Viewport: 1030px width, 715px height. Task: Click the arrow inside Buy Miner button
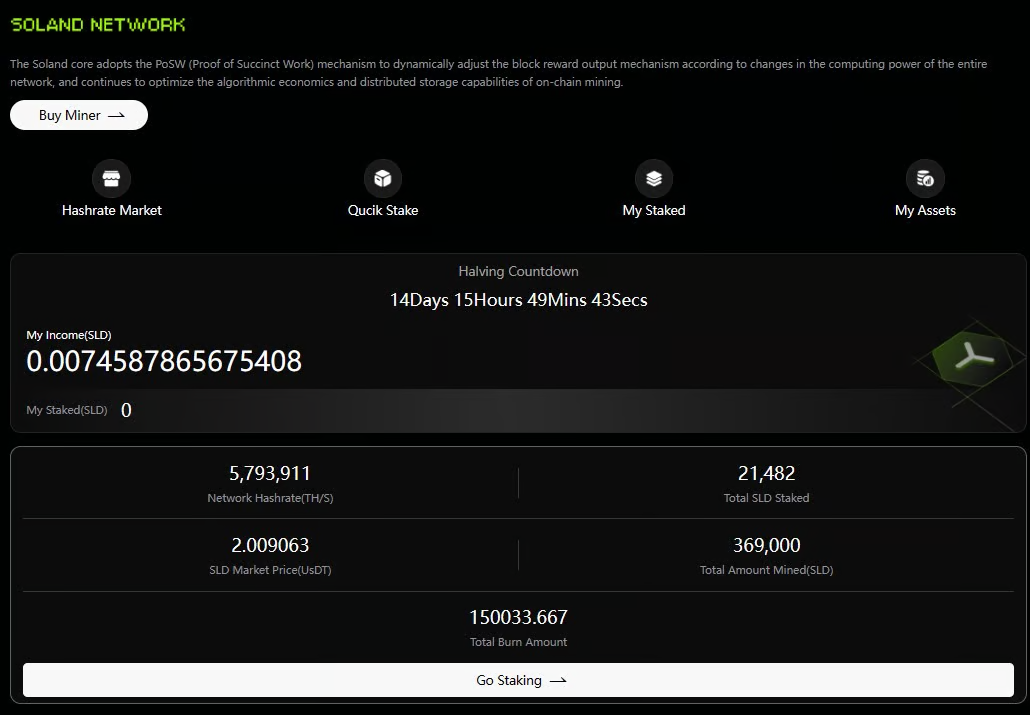coord(117,116)
